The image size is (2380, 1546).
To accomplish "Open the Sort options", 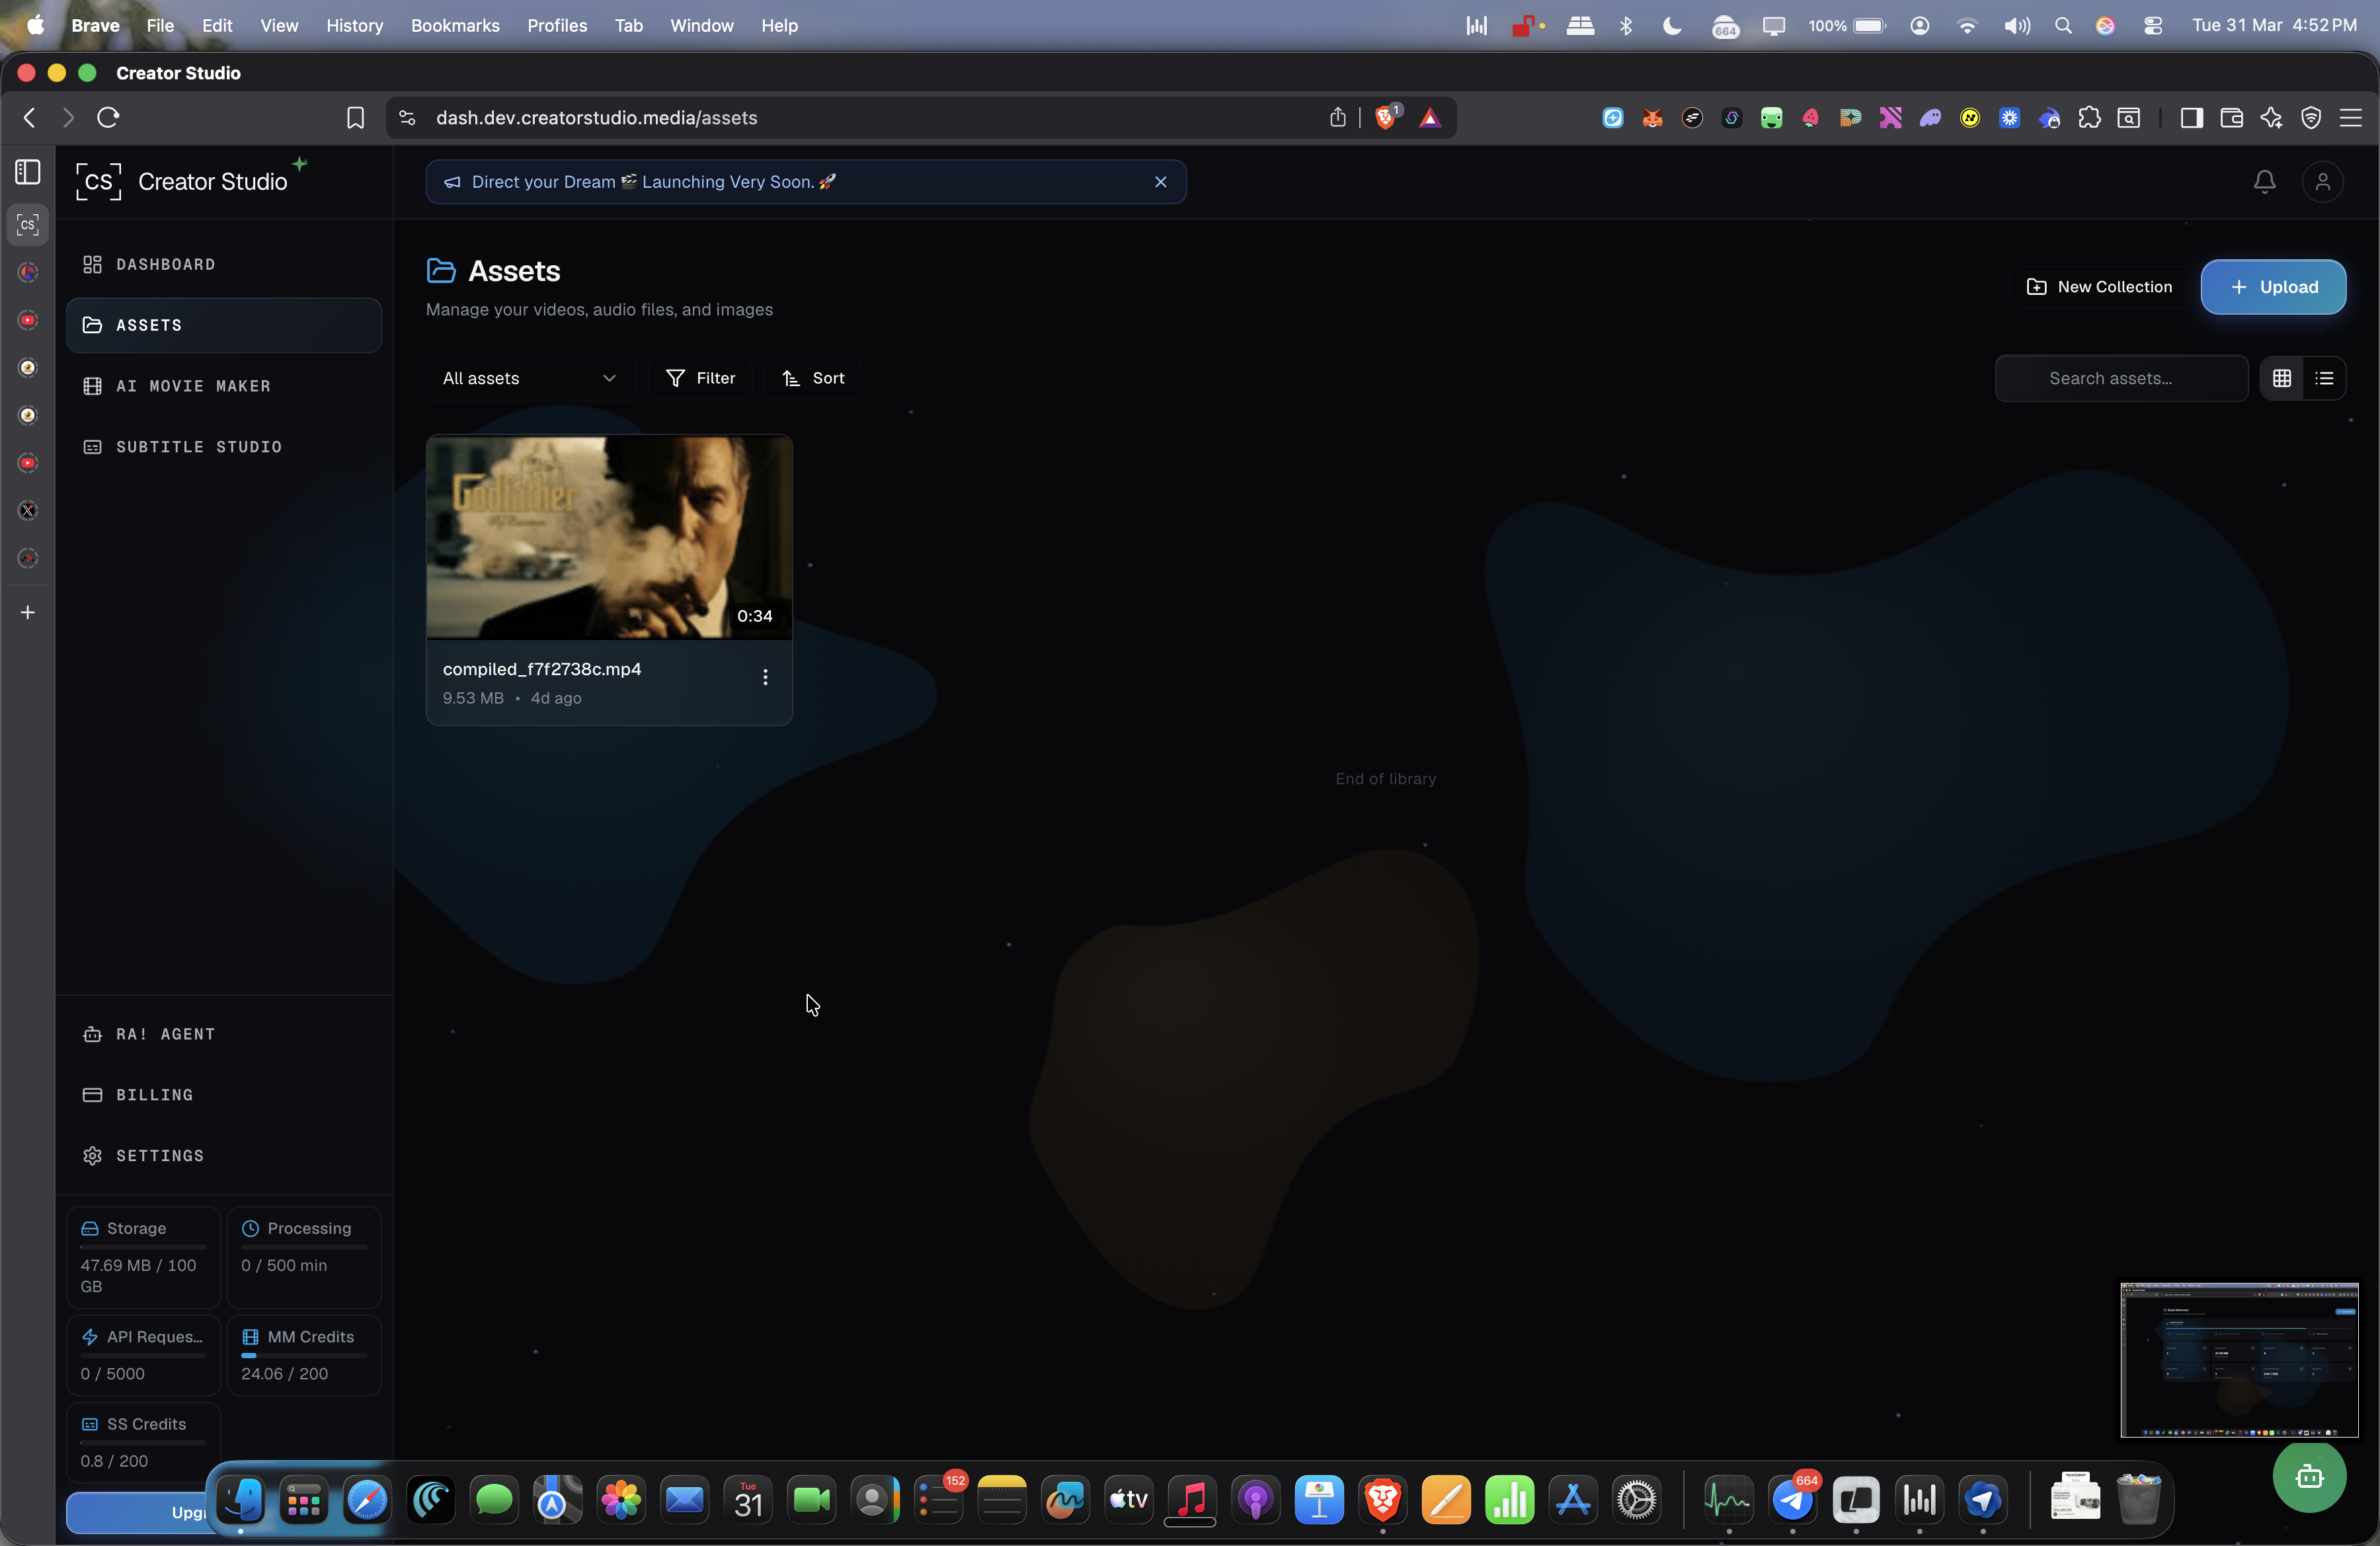I will point(813,378).
